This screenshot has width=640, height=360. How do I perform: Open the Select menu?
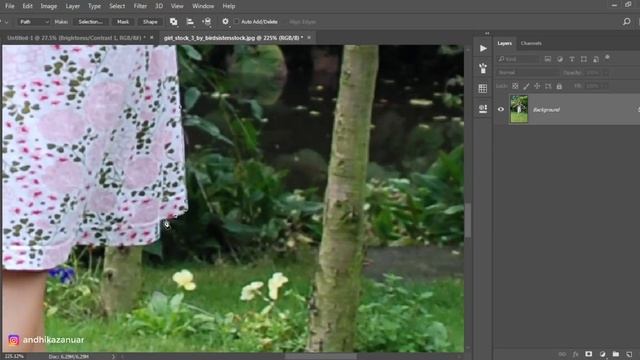[117, 6]
